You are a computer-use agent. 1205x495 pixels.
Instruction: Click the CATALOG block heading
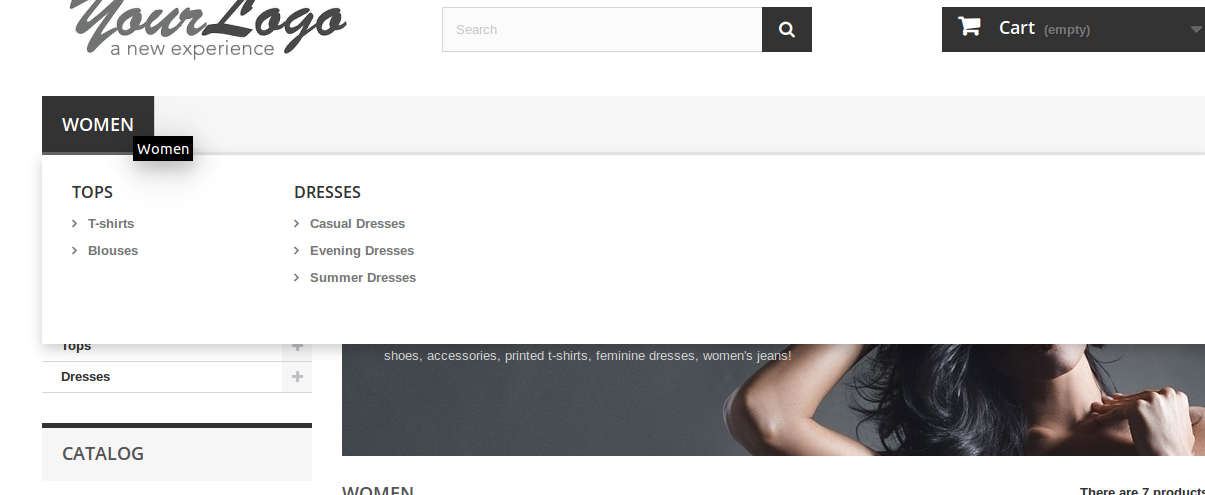103,454
